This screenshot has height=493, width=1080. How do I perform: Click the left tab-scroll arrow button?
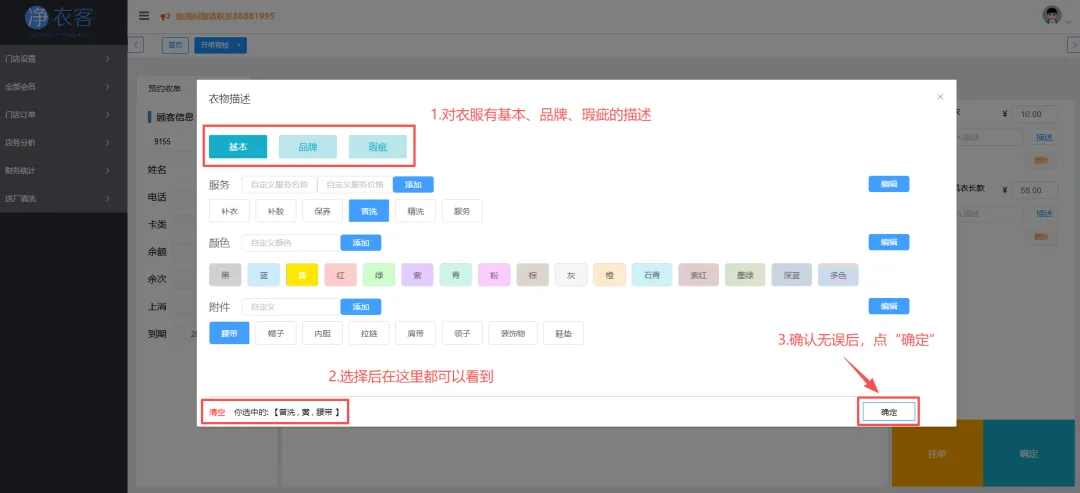[136, 45]
